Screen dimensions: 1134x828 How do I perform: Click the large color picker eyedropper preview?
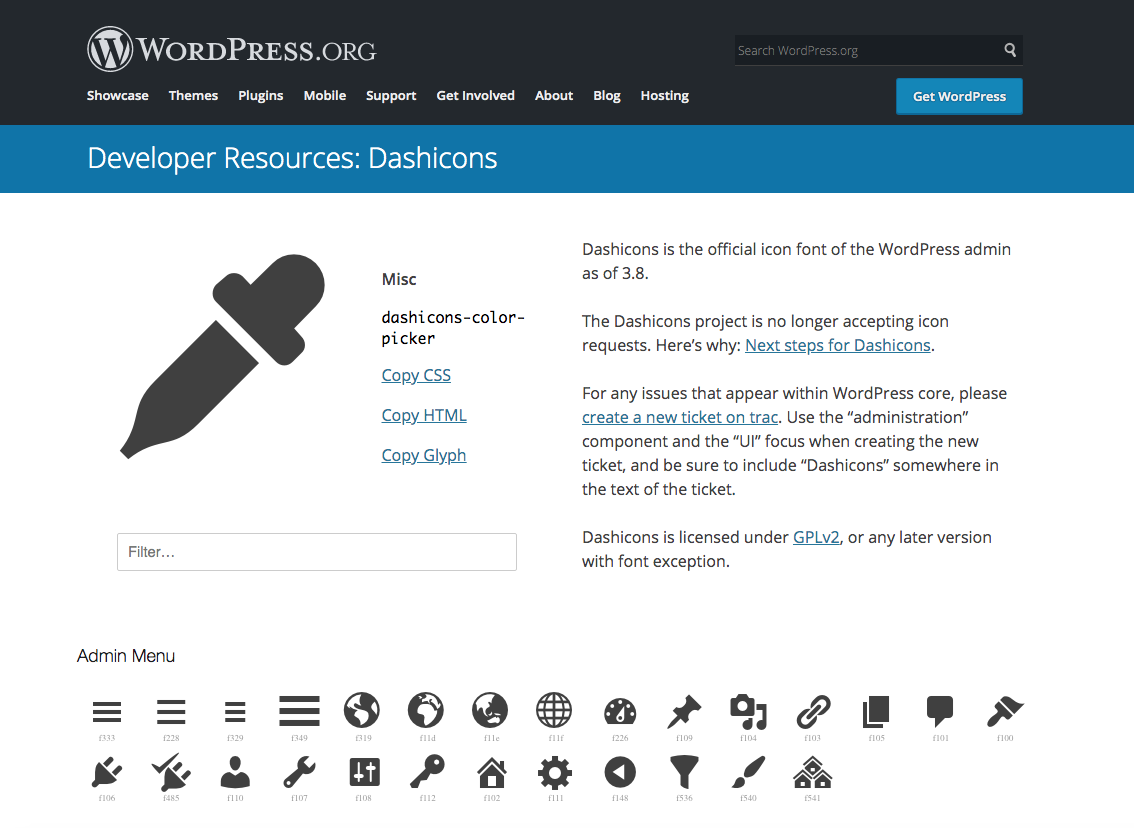click(x=222, y=356)
